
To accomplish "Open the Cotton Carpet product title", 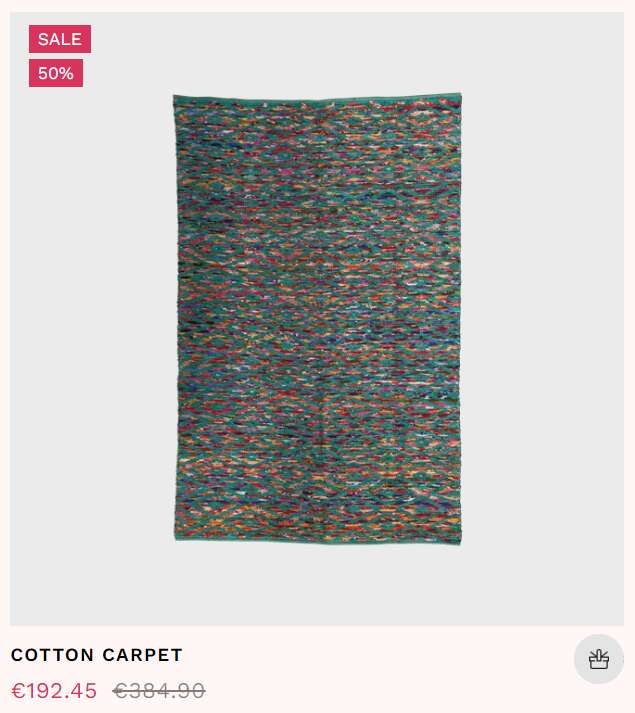I will [96, 655].
